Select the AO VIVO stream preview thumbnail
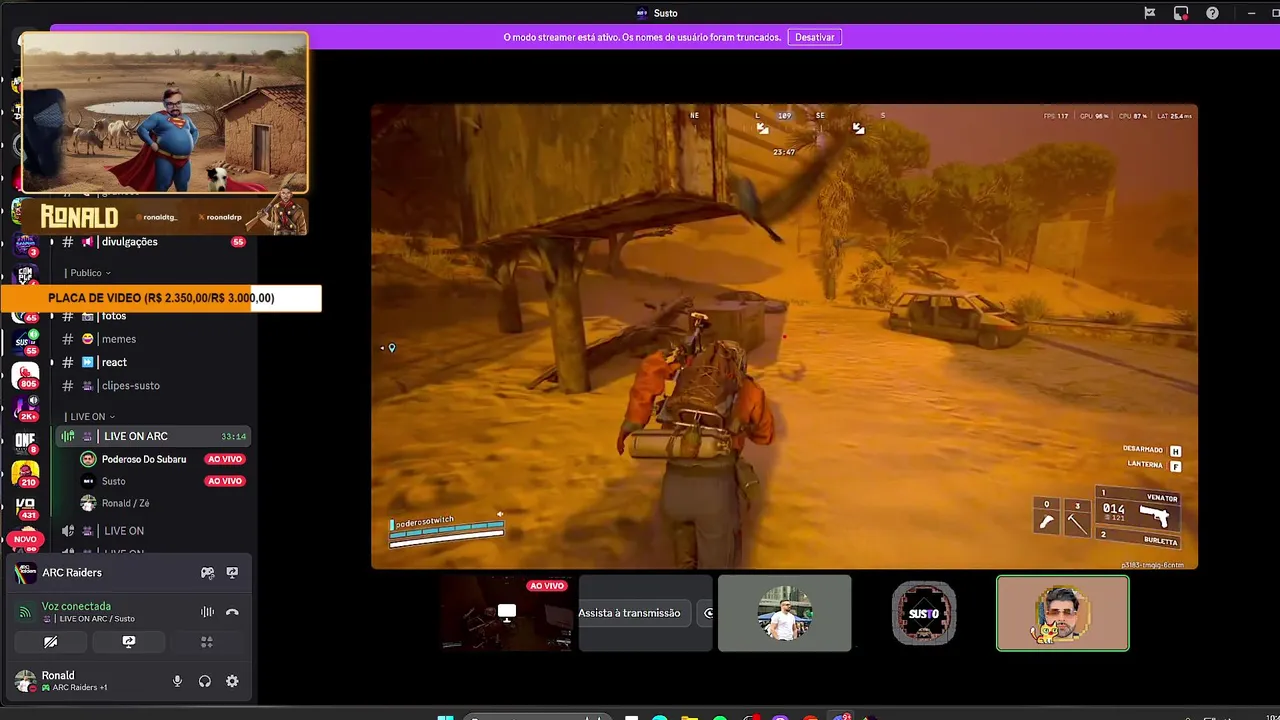 click(506, 613)
